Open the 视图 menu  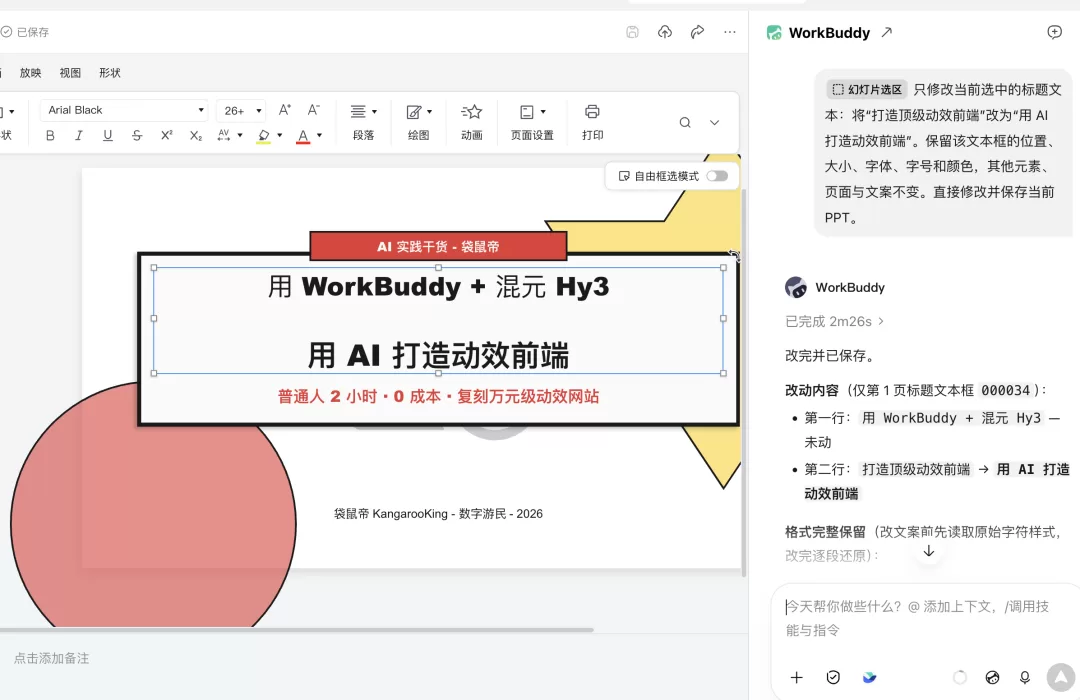pyautogui.click(x=70, y=73)
